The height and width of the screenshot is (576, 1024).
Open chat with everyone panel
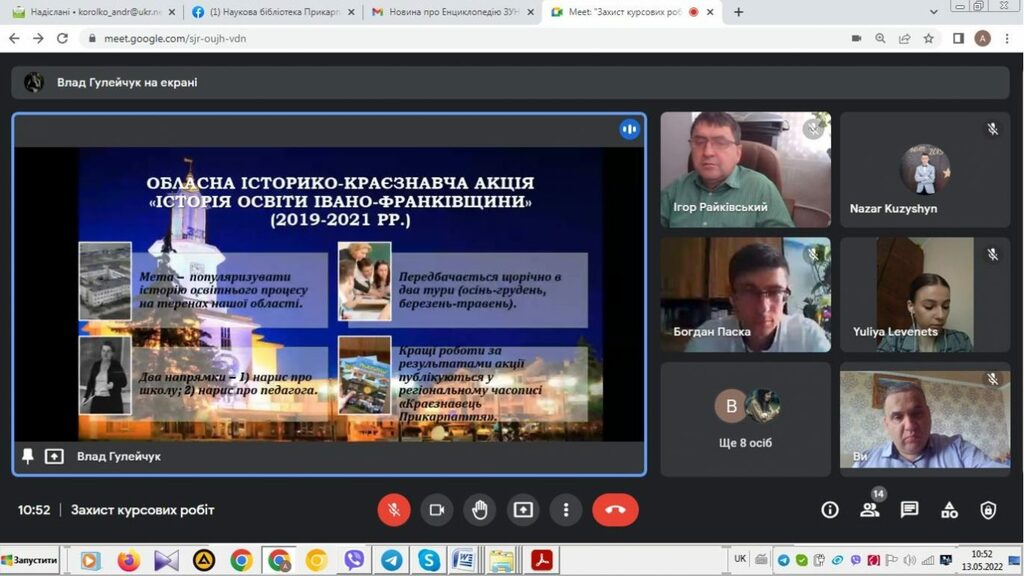click(909, 510)
